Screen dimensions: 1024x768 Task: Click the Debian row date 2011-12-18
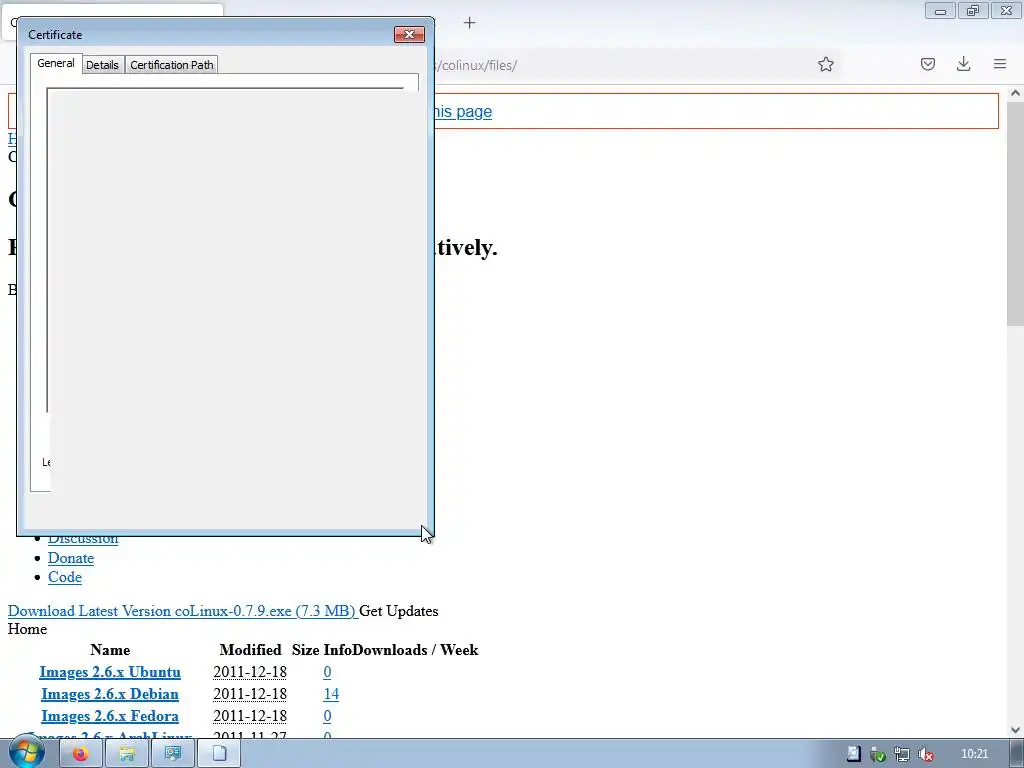pos(249,694)
